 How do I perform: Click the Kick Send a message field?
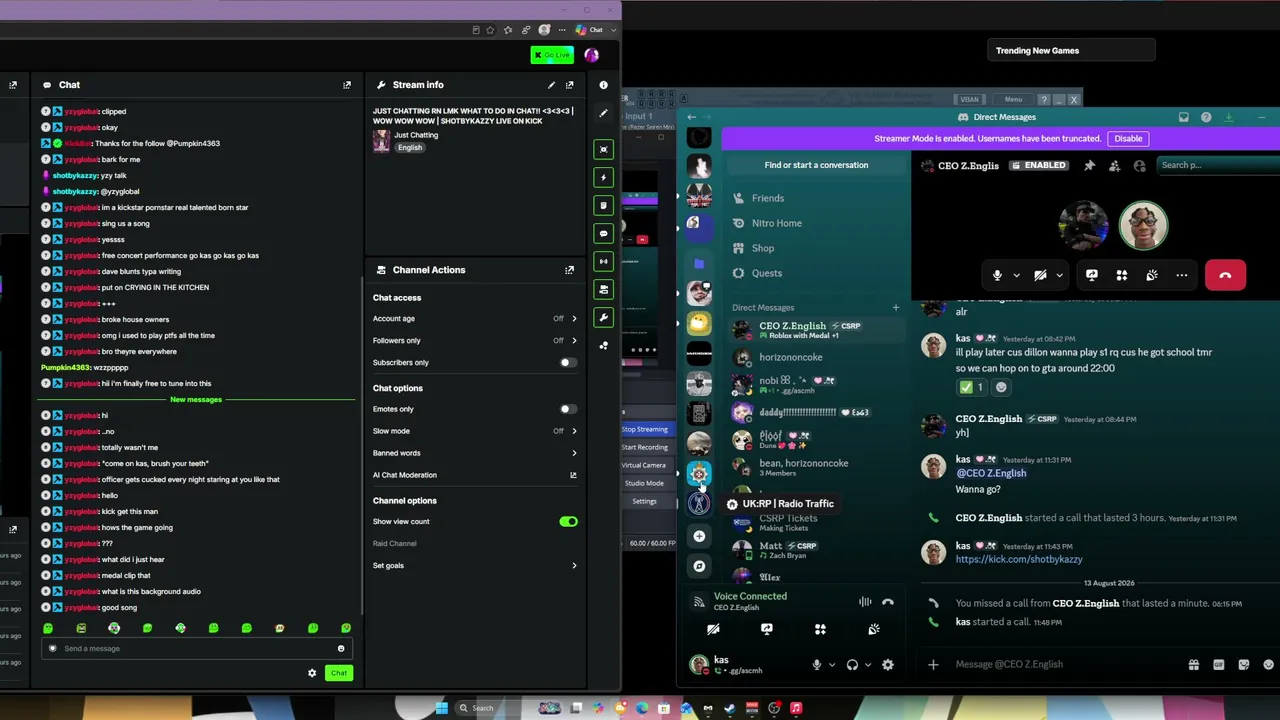196,648
